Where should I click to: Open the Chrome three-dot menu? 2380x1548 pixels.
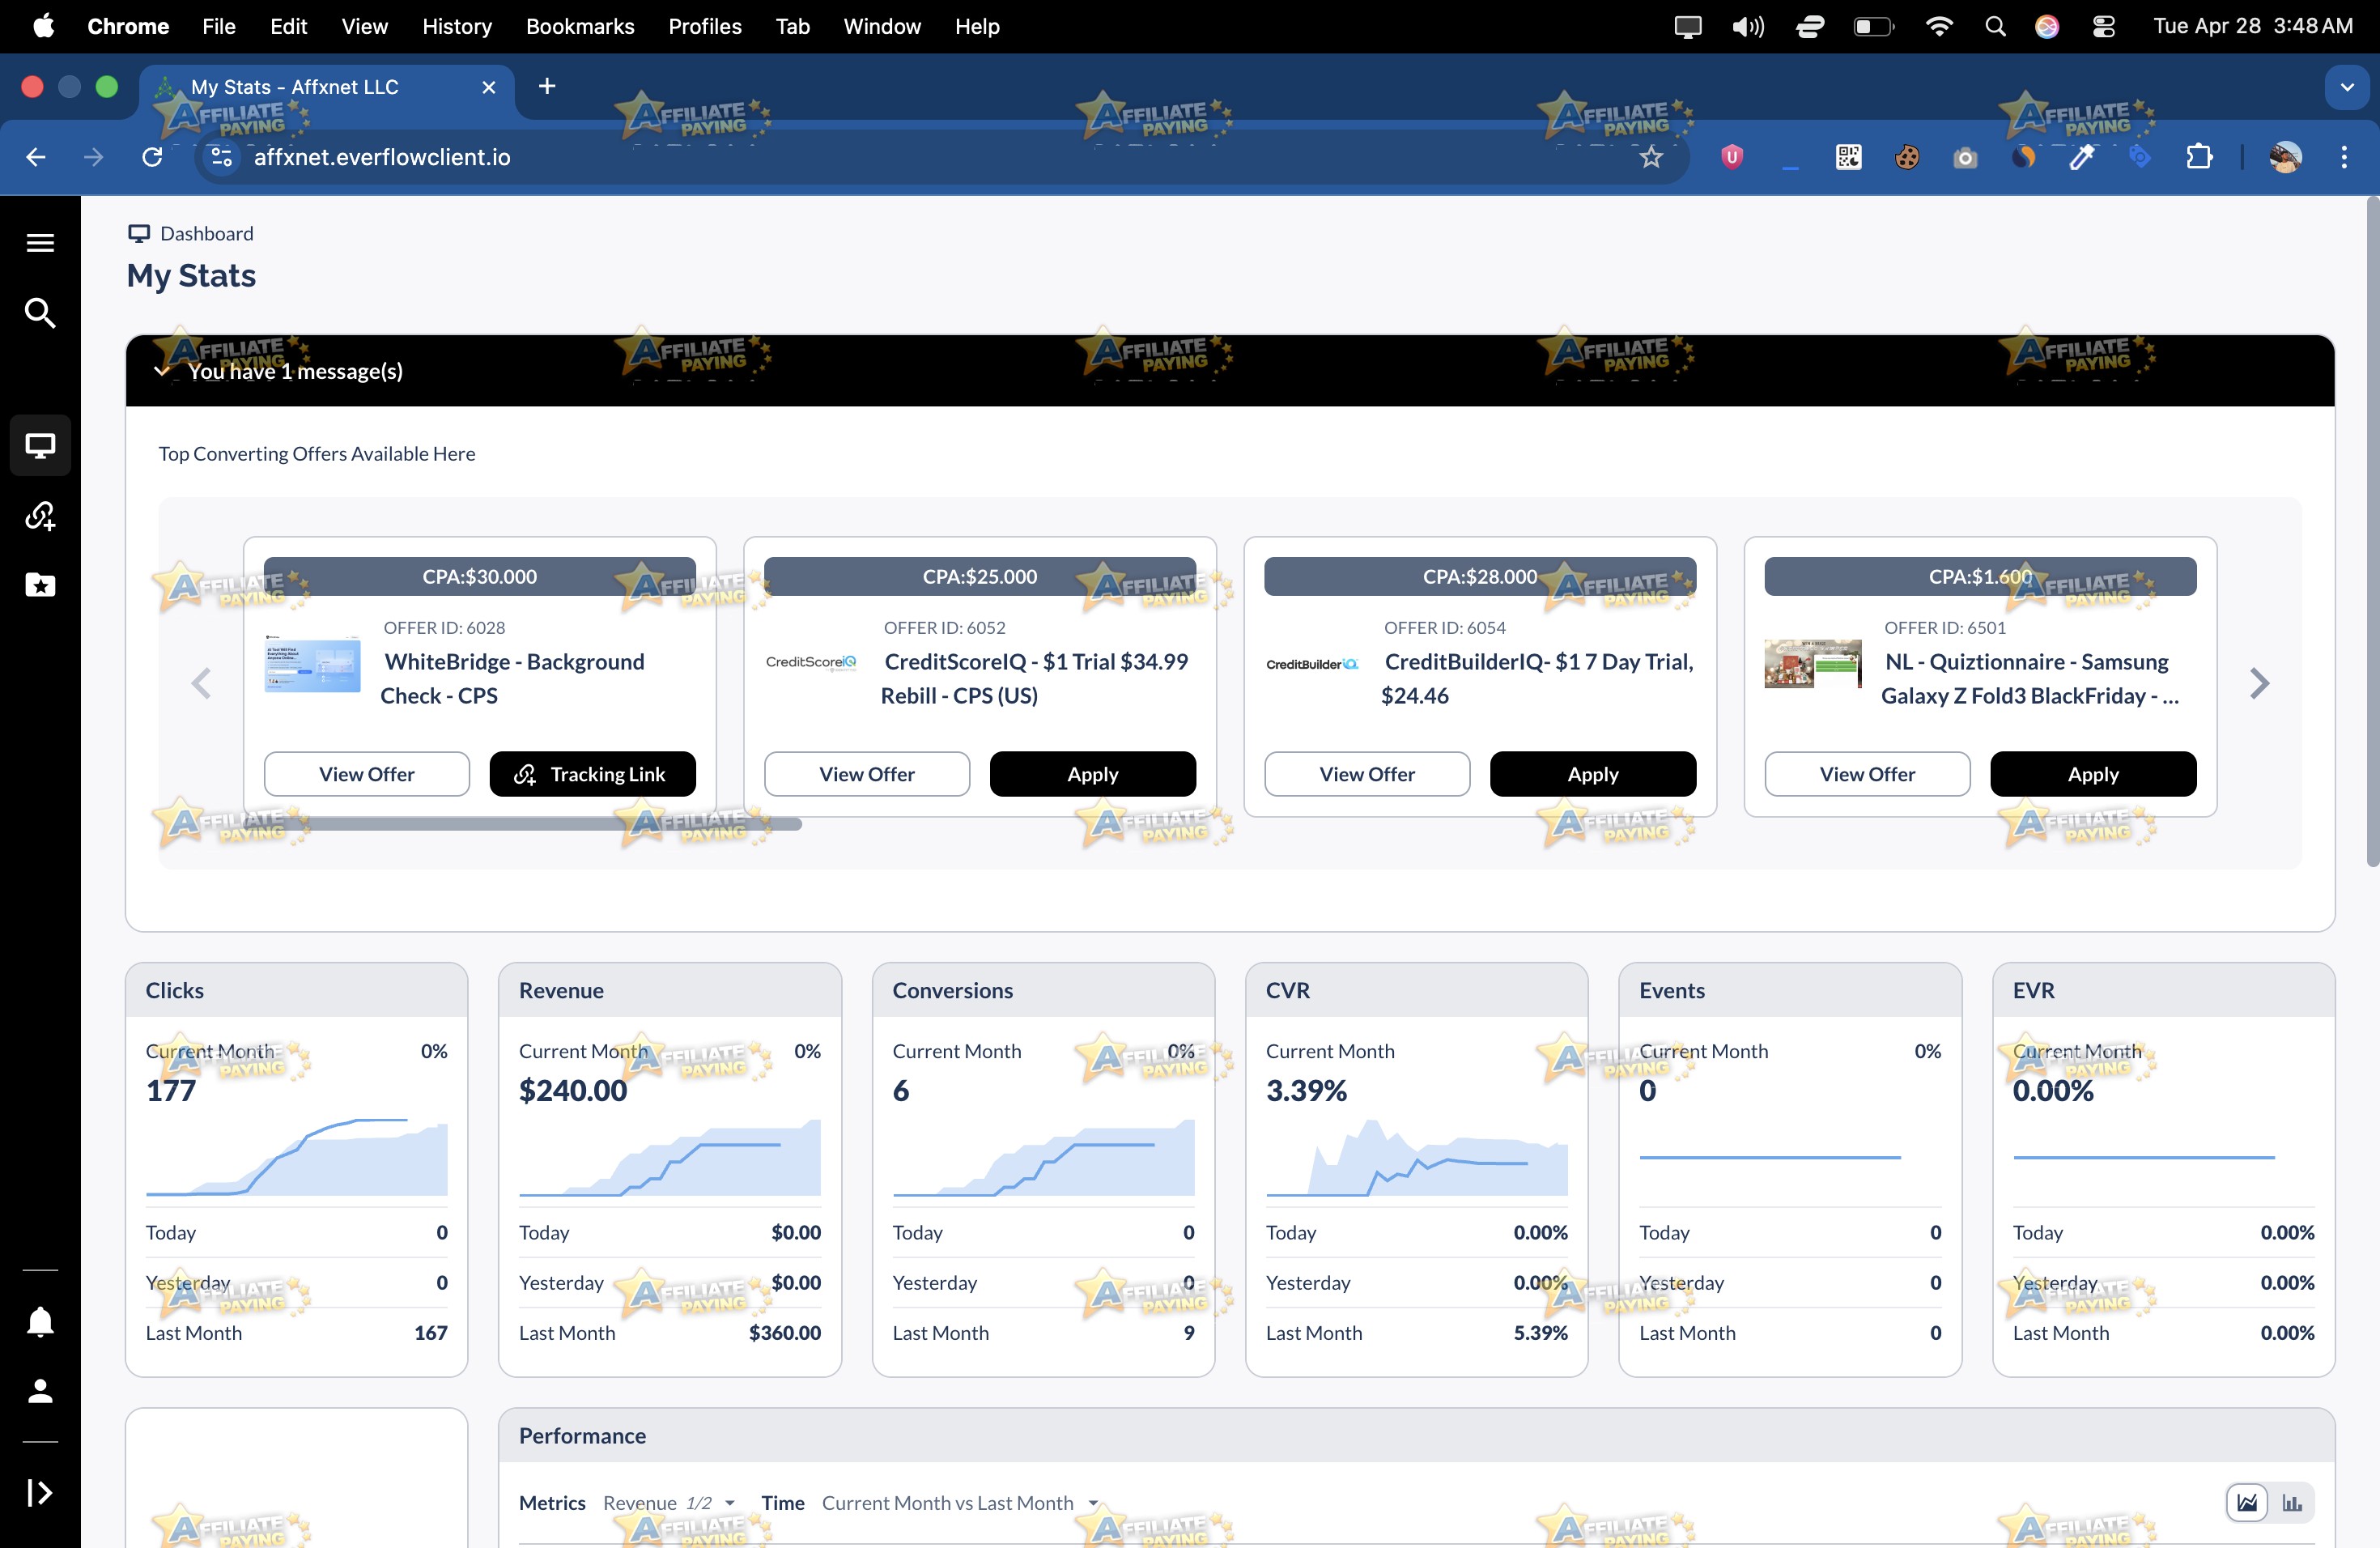click(x=2344, y=157)
